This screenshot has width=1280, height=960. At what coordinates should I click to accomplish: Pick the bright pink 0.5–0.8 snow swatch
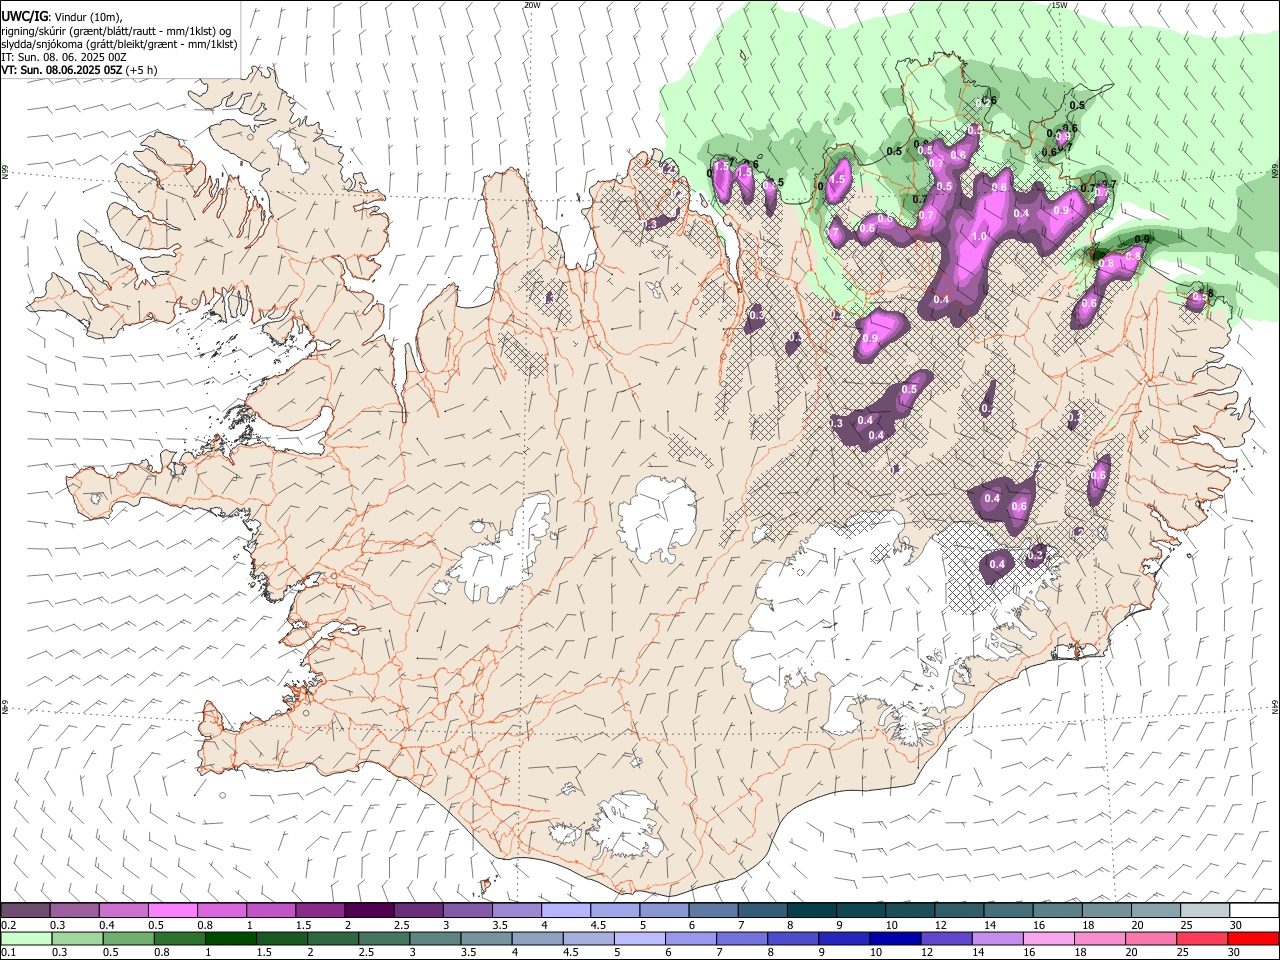173,911
